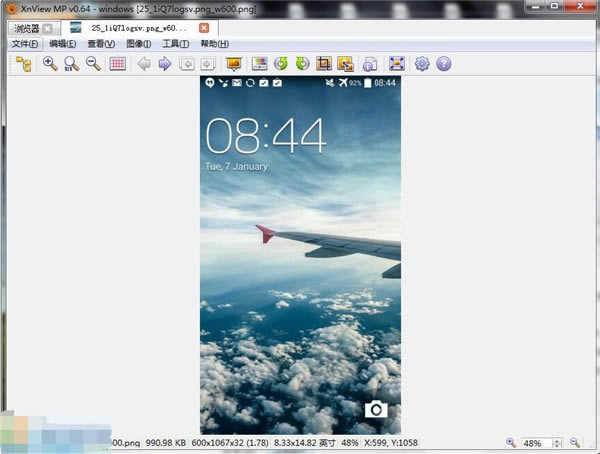Rotate image counter-clockwise icon
The width and height of the screenshot is (600, 454).
tap(281, 64)
